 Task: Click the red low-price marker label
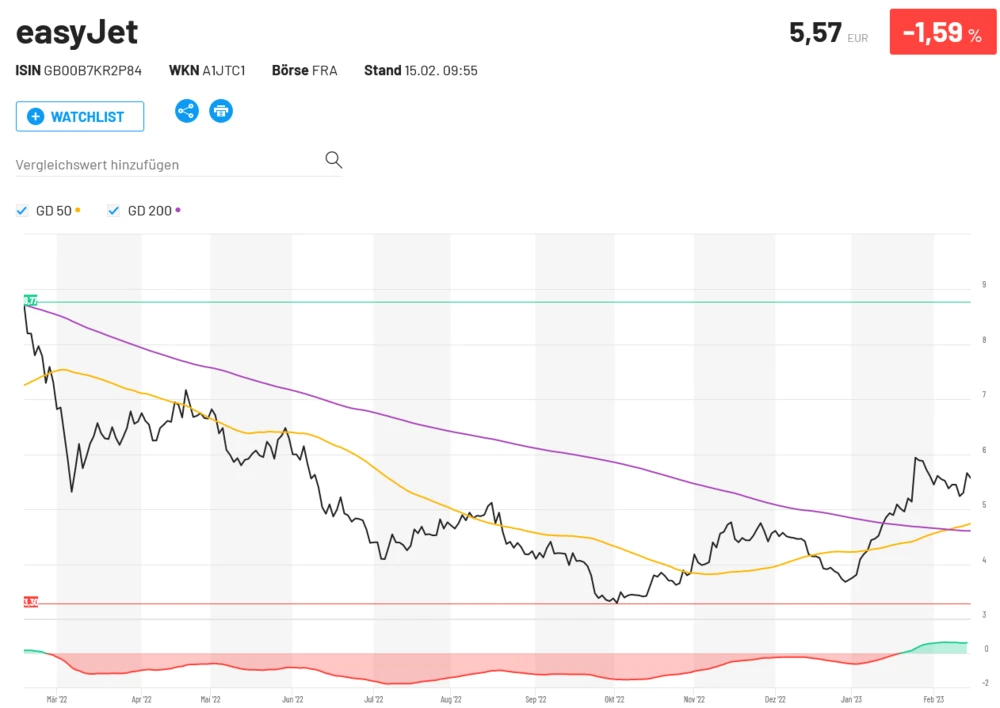click(x=31, y=602)
